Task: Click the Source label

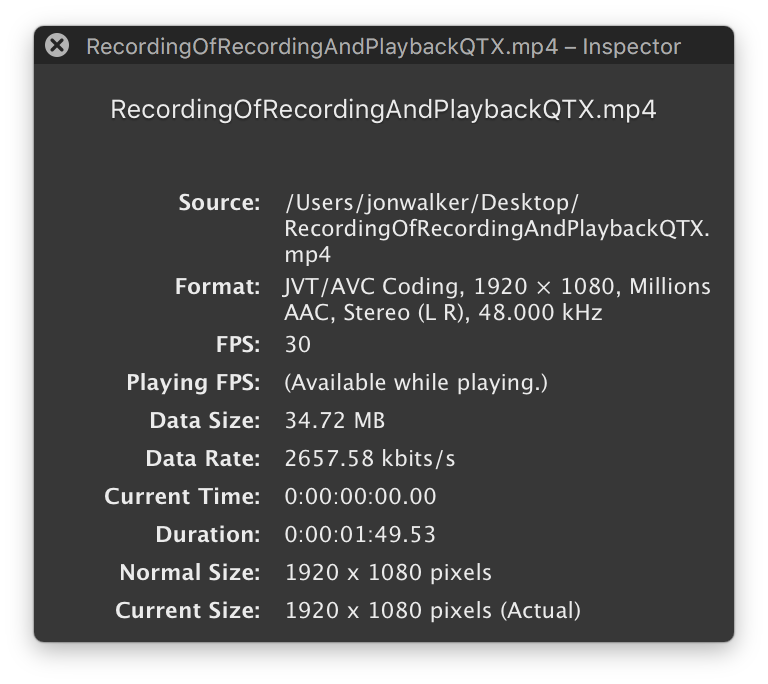Action: click(219, 202)
